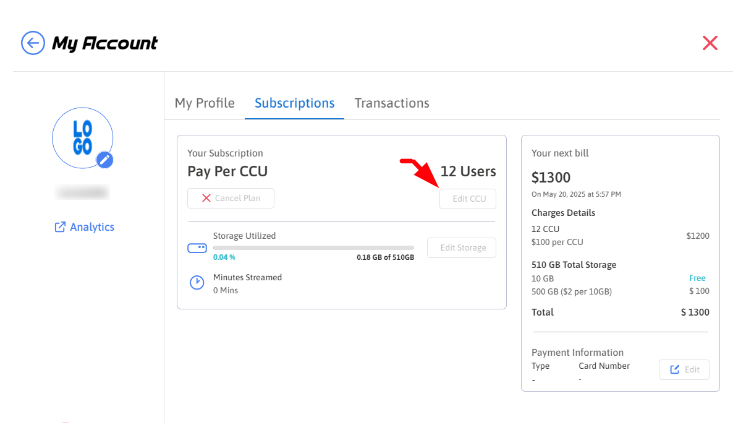Image resolution: width=744 pixels, height=423 pixels.
Task: Click the red X close icon
Action: tap(710, 43)
